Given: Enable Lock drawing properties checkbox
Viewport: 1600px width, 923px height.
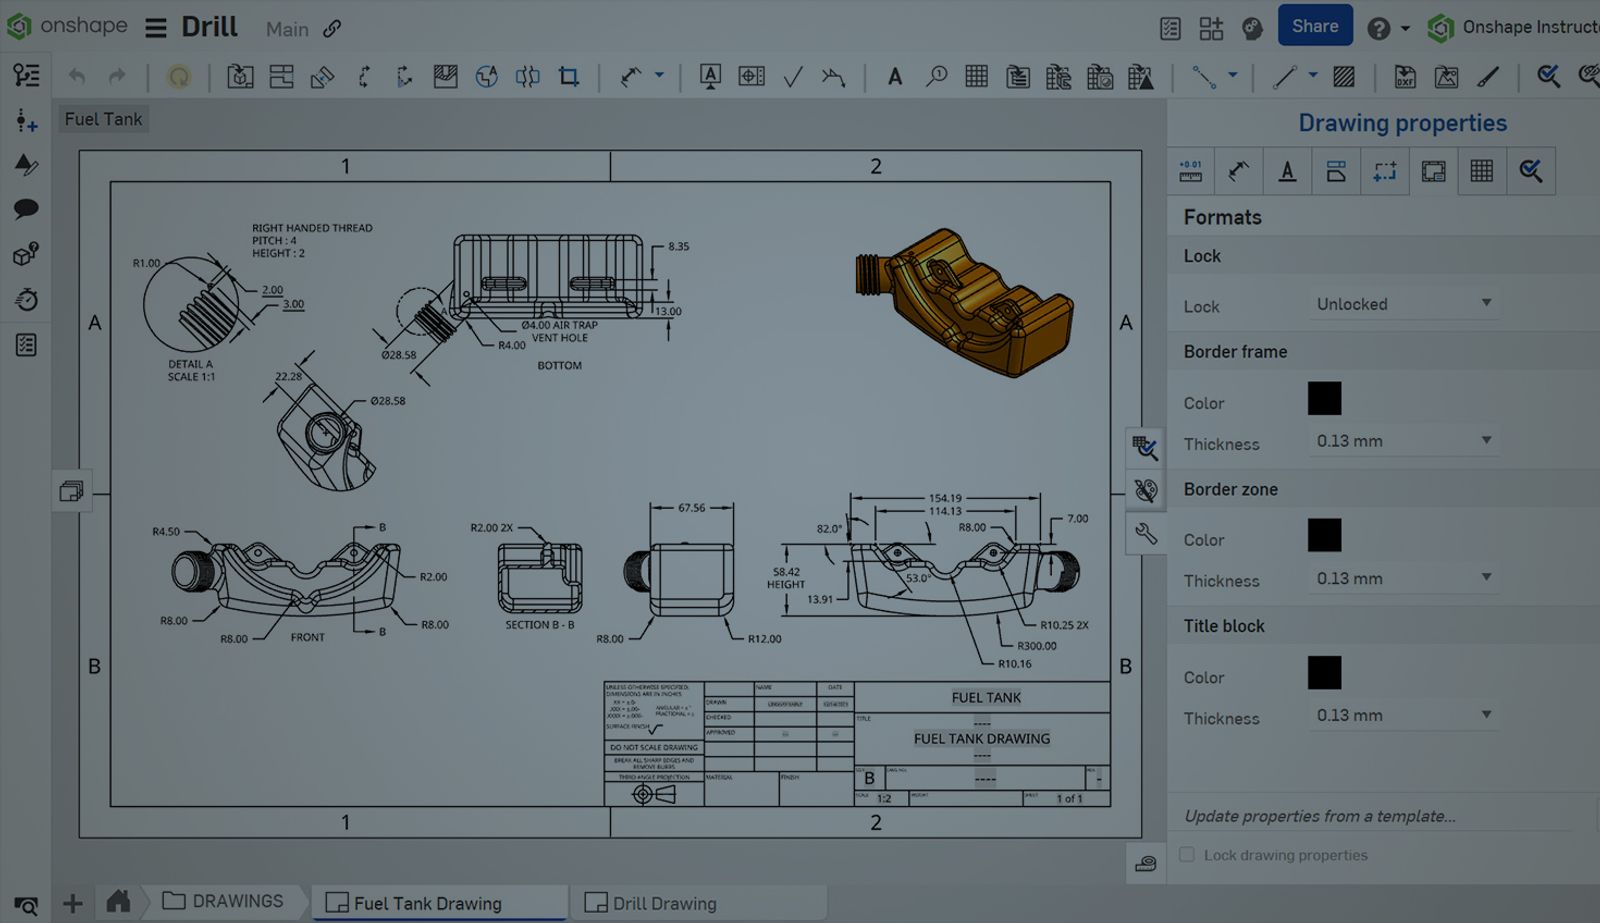Looking at the screenshot, I should pyautogui.click(x=1187, y=855).
